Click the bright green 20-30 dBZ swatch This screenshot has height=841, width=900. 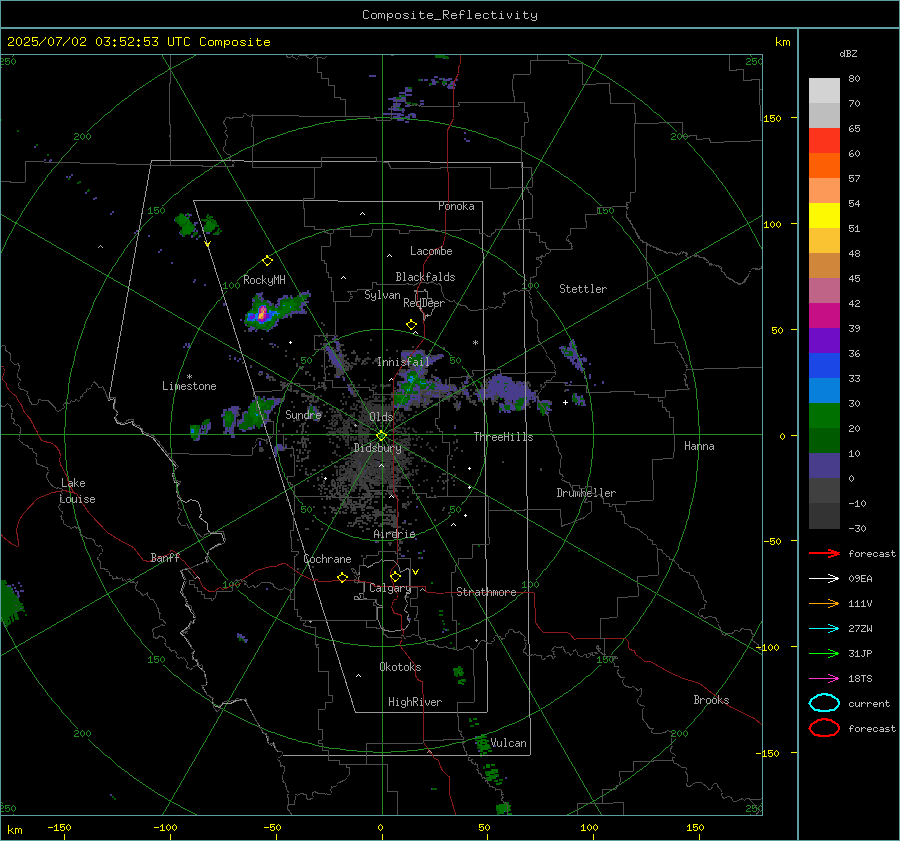(824, 416)
